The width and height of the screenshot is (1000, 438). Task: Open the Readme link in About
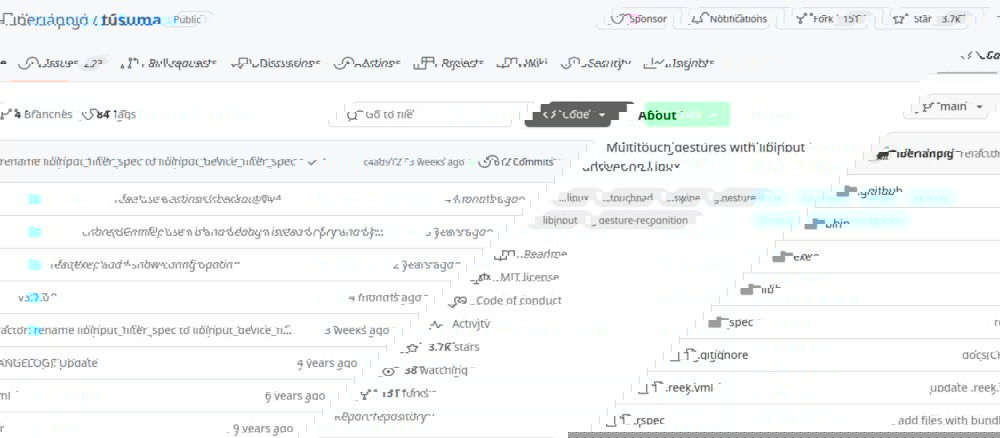(531, 254)
